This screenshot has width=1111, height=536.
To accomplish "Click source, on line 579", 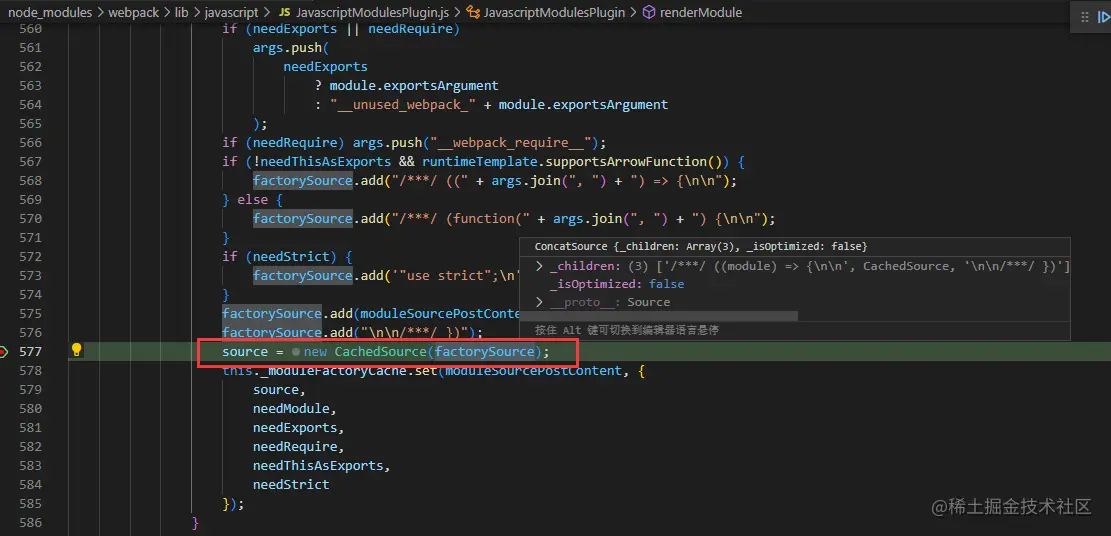I will (x=279, y=389).
